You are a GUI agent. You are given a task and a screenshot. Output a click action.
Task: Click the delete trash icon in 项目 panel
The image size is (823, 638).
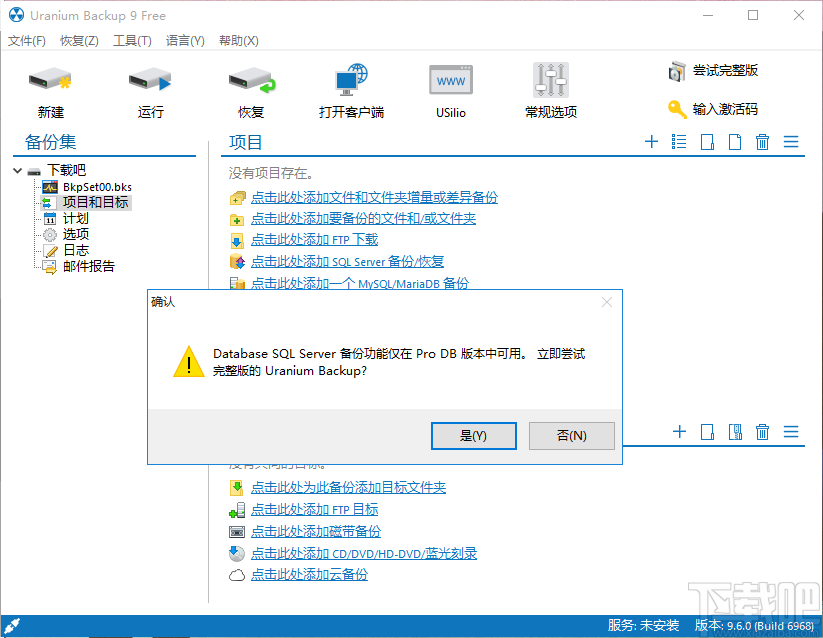[762, 141]
